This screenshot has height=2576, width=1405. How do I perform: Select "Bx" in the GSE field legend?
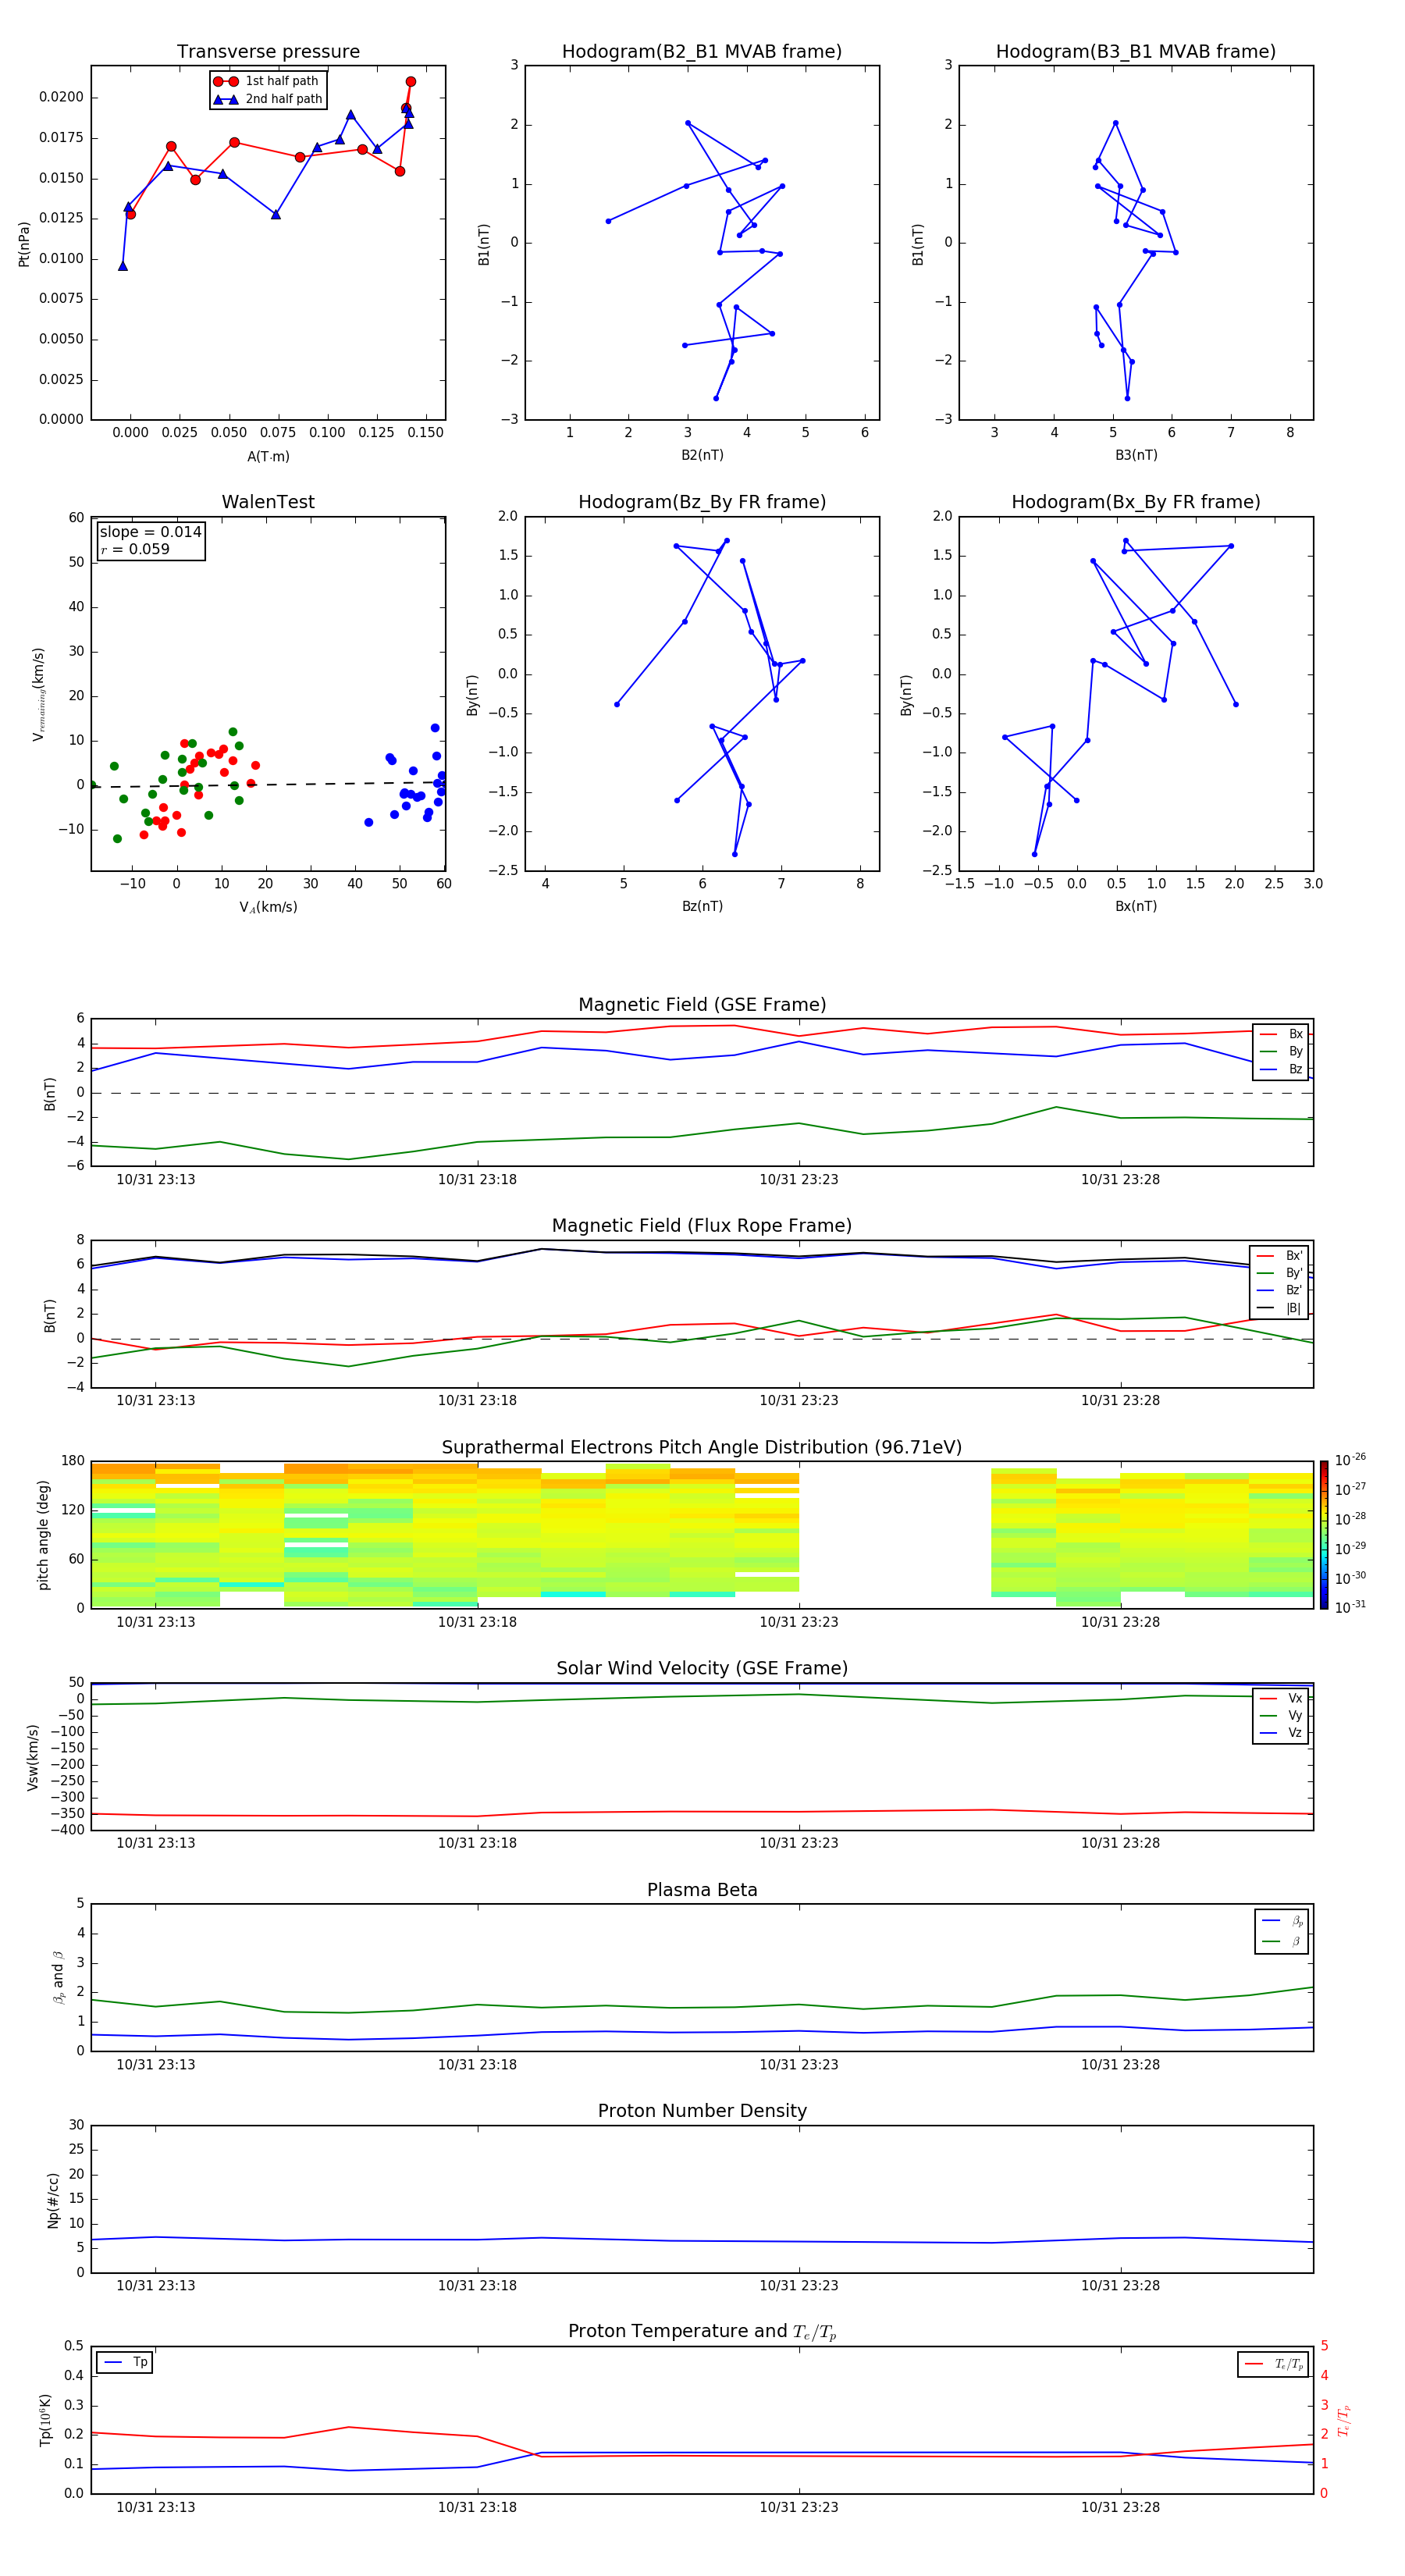point(1281,1034)
